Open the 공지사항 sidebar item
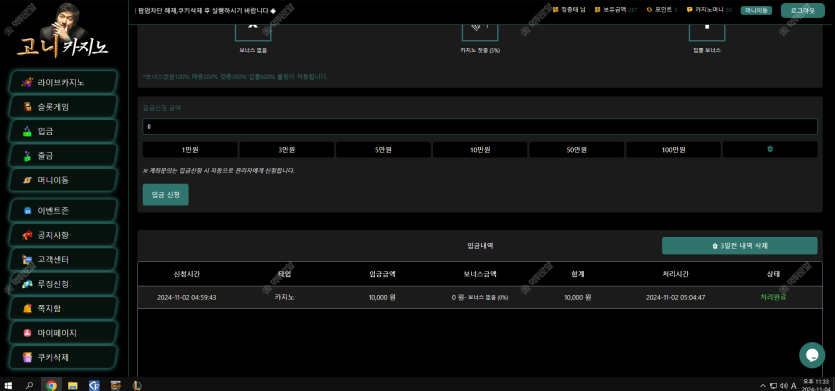This screenshot has height=391, width=835. pyautogui.click(x=64, y=235)
